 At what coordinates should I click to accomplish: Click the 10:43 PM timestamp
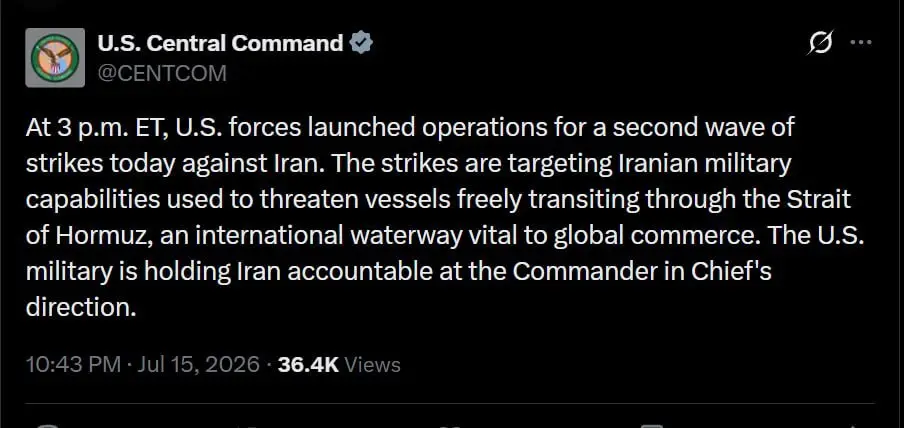click(73, 365)
